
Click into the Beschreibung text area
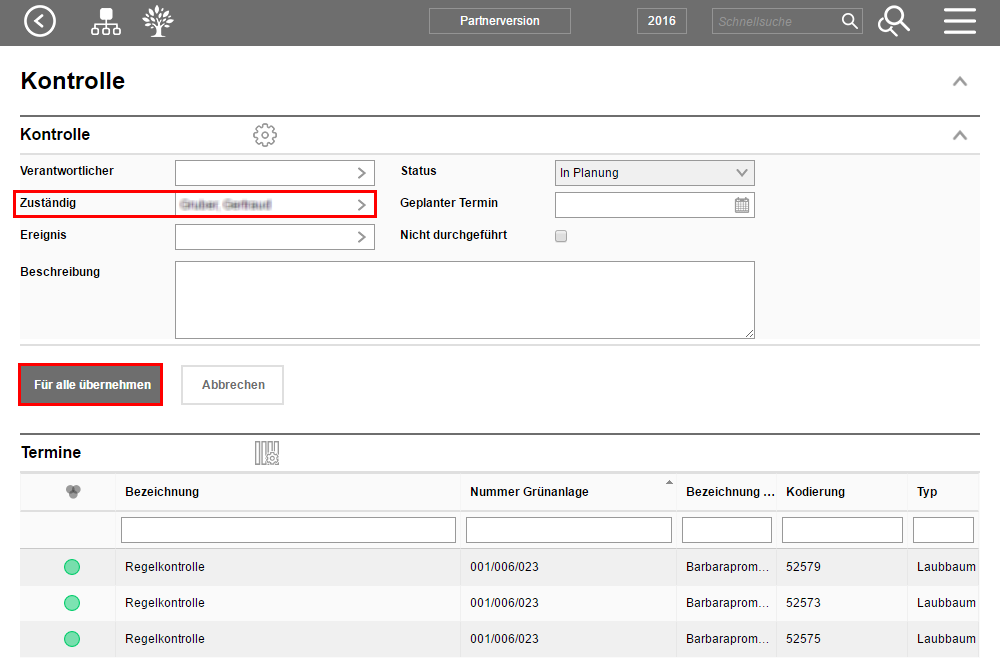[464, 300]
